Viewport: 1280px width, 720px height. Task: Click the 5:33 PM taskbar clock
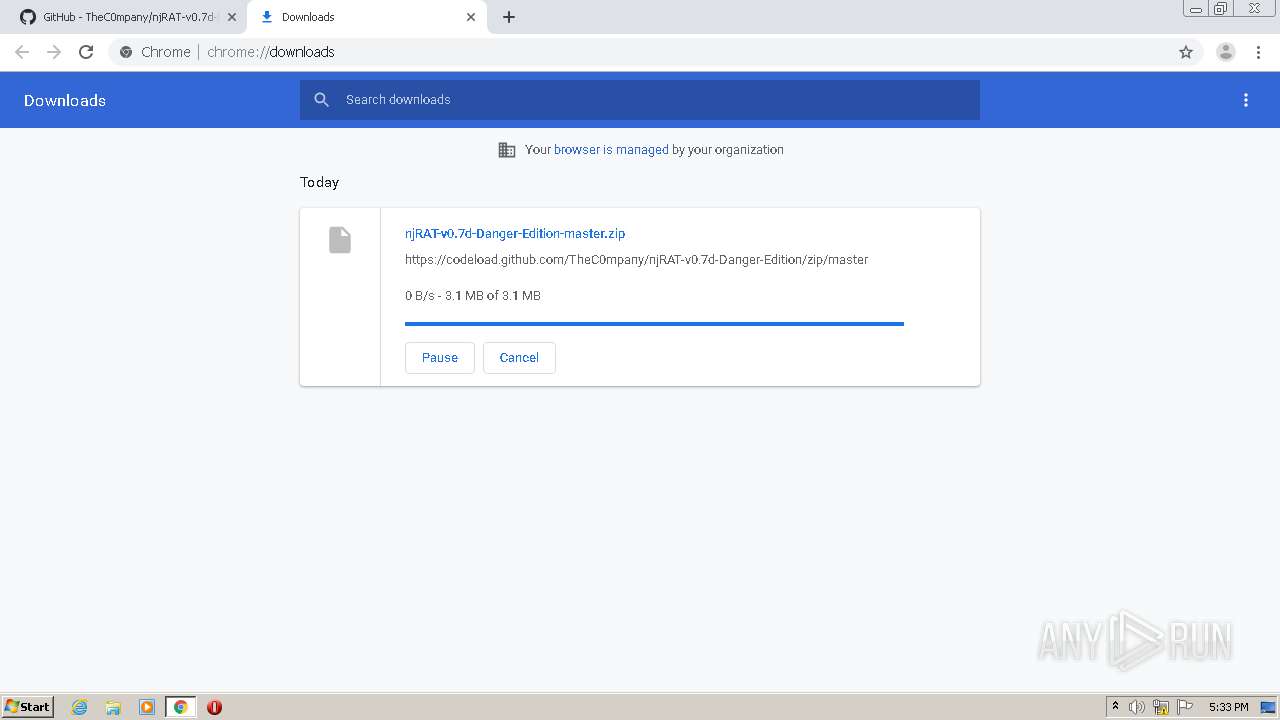coord(1228,707)
